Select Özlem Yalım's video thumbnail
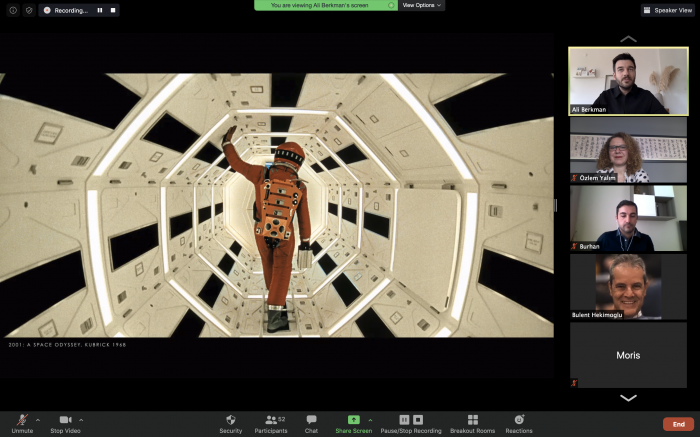This screenshot has width=700, height=437. [628, 150]
